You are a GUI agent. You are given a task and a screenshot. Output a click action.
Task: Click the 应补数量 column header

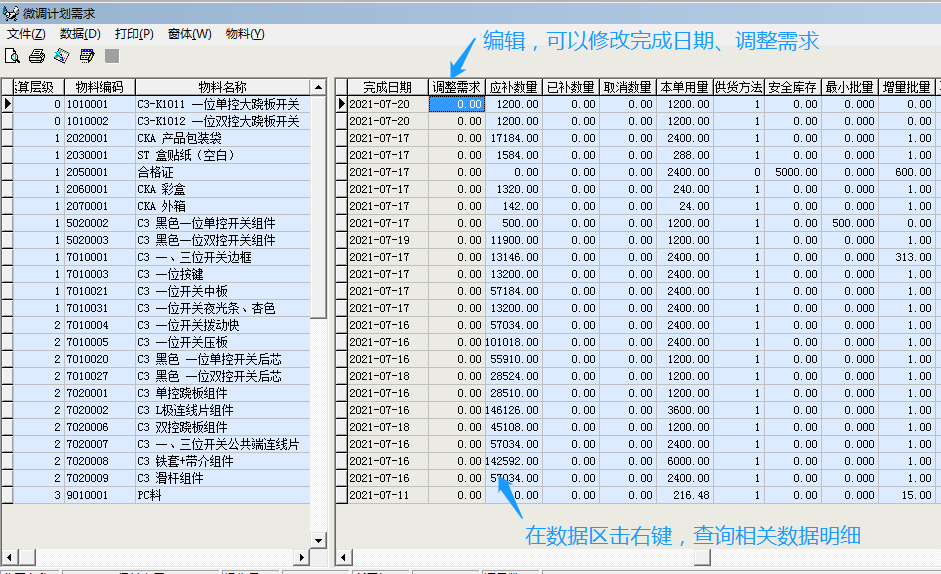pos(514,87)
